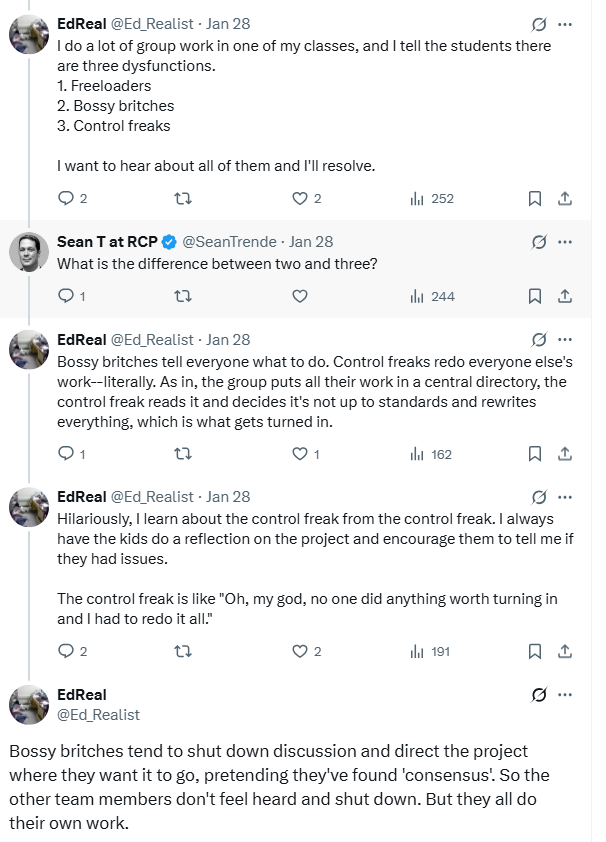This screenshot has height=842, width=606.
Task: Open more options on the central directory tweet
Action: 565,339
